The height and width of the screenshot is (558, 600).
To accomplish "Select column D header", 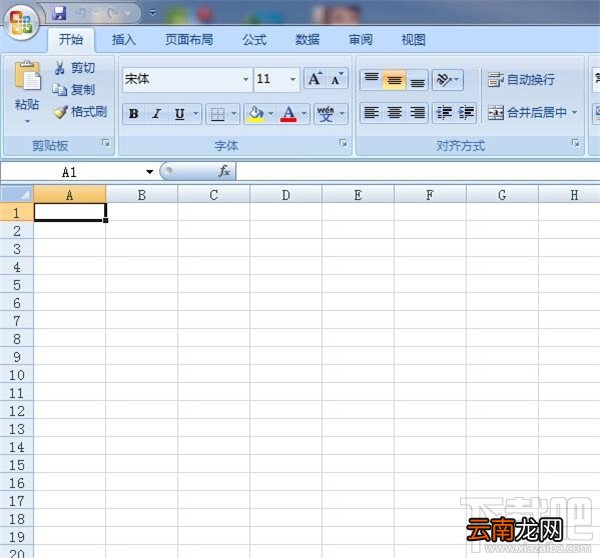I will pyautogui.click(x=286, y=195).
